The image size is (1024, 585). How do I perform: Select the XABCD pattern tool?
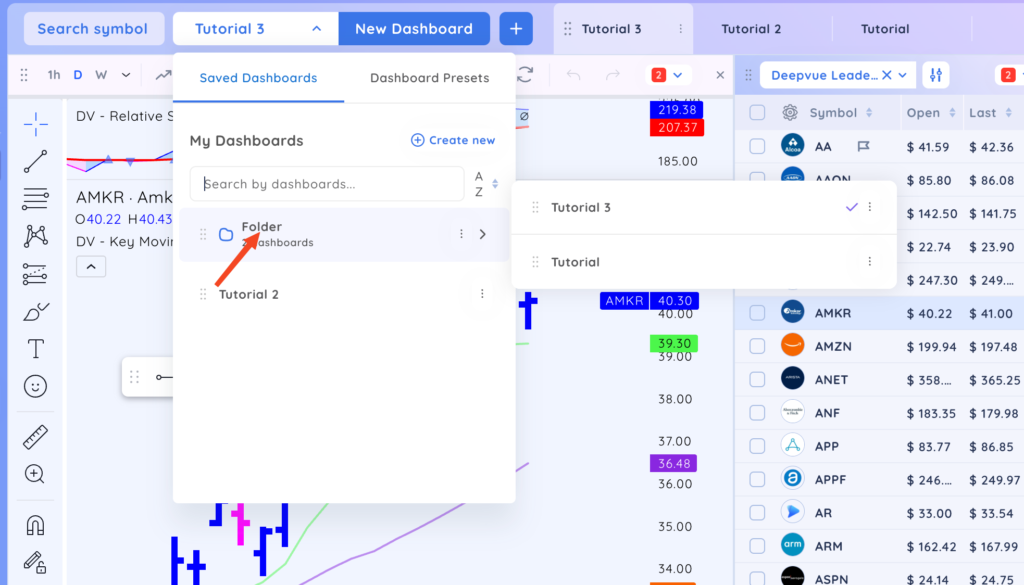click(35, 236)
